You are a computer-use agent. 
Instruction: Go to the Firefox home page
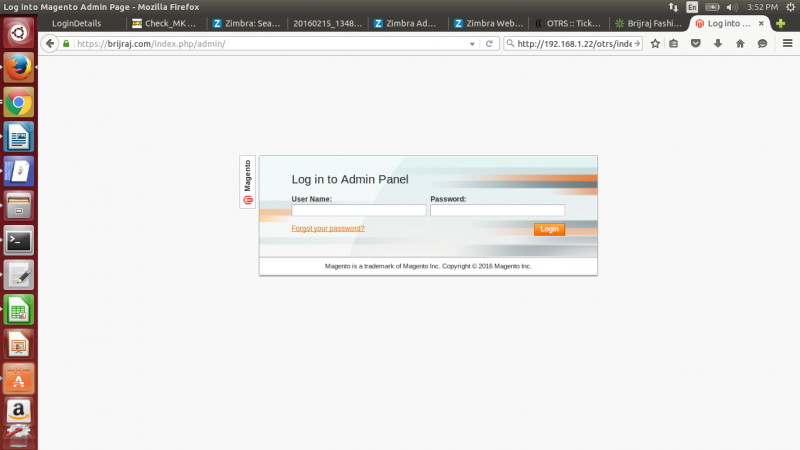point(740,44)
